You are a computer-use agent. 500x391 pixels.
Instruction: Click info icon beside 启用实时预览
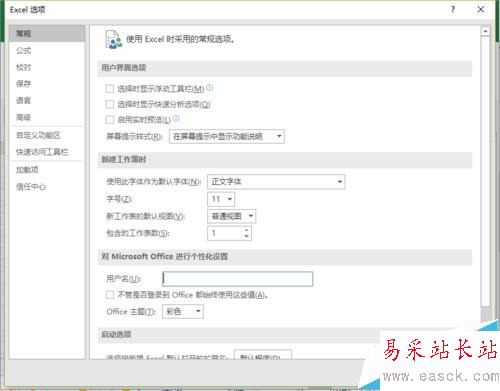[x=176, y=118]
